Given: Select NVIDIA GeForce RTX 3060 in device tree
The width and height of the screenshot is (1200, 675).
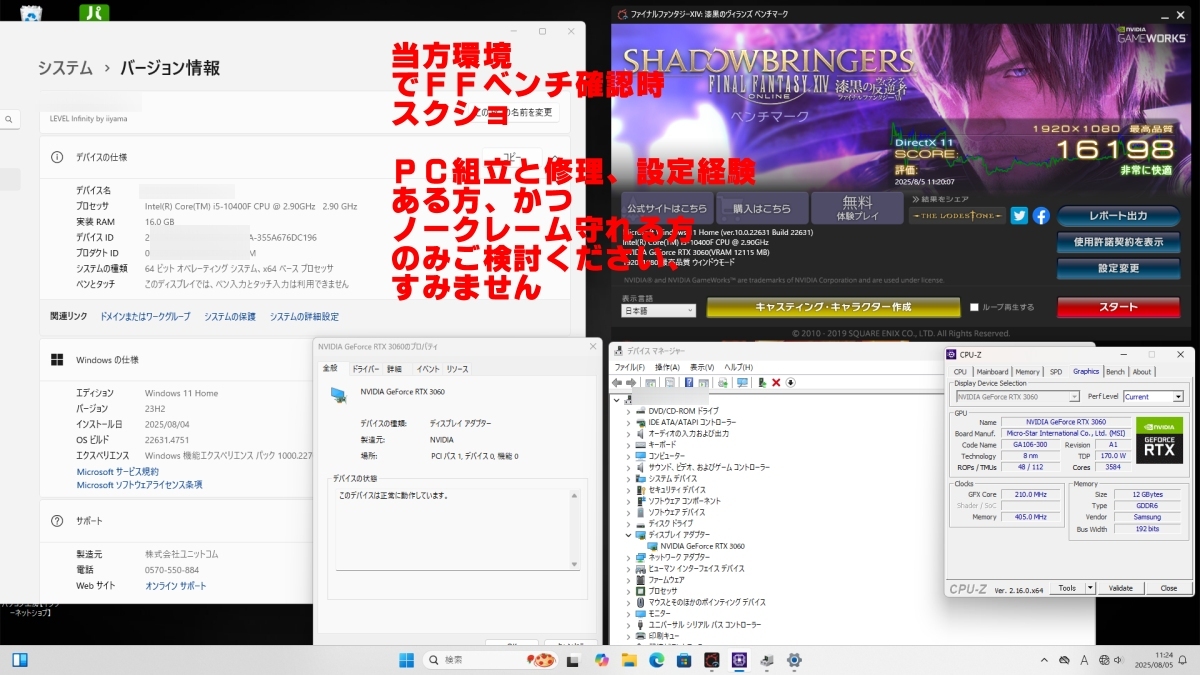Looking at the screenshot, I should click(702, 546).
